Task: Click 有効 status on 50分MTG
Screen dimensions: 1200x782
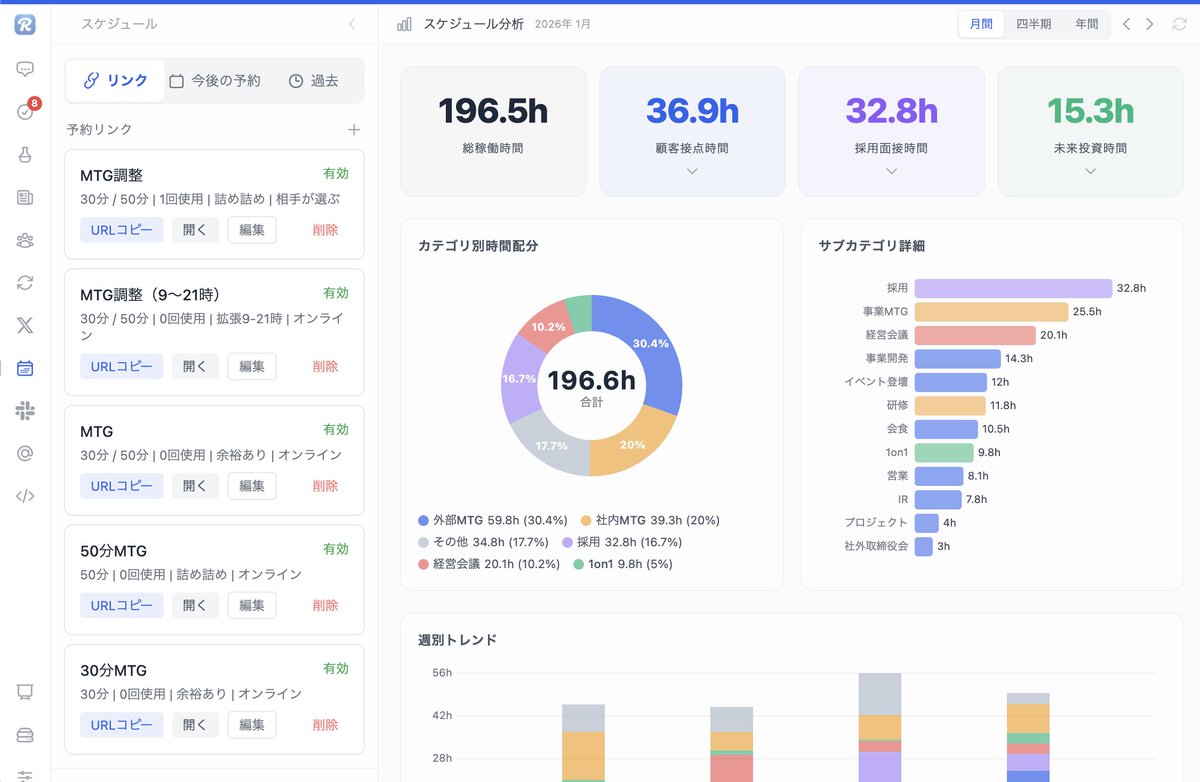Action: (x=336, y=549)
